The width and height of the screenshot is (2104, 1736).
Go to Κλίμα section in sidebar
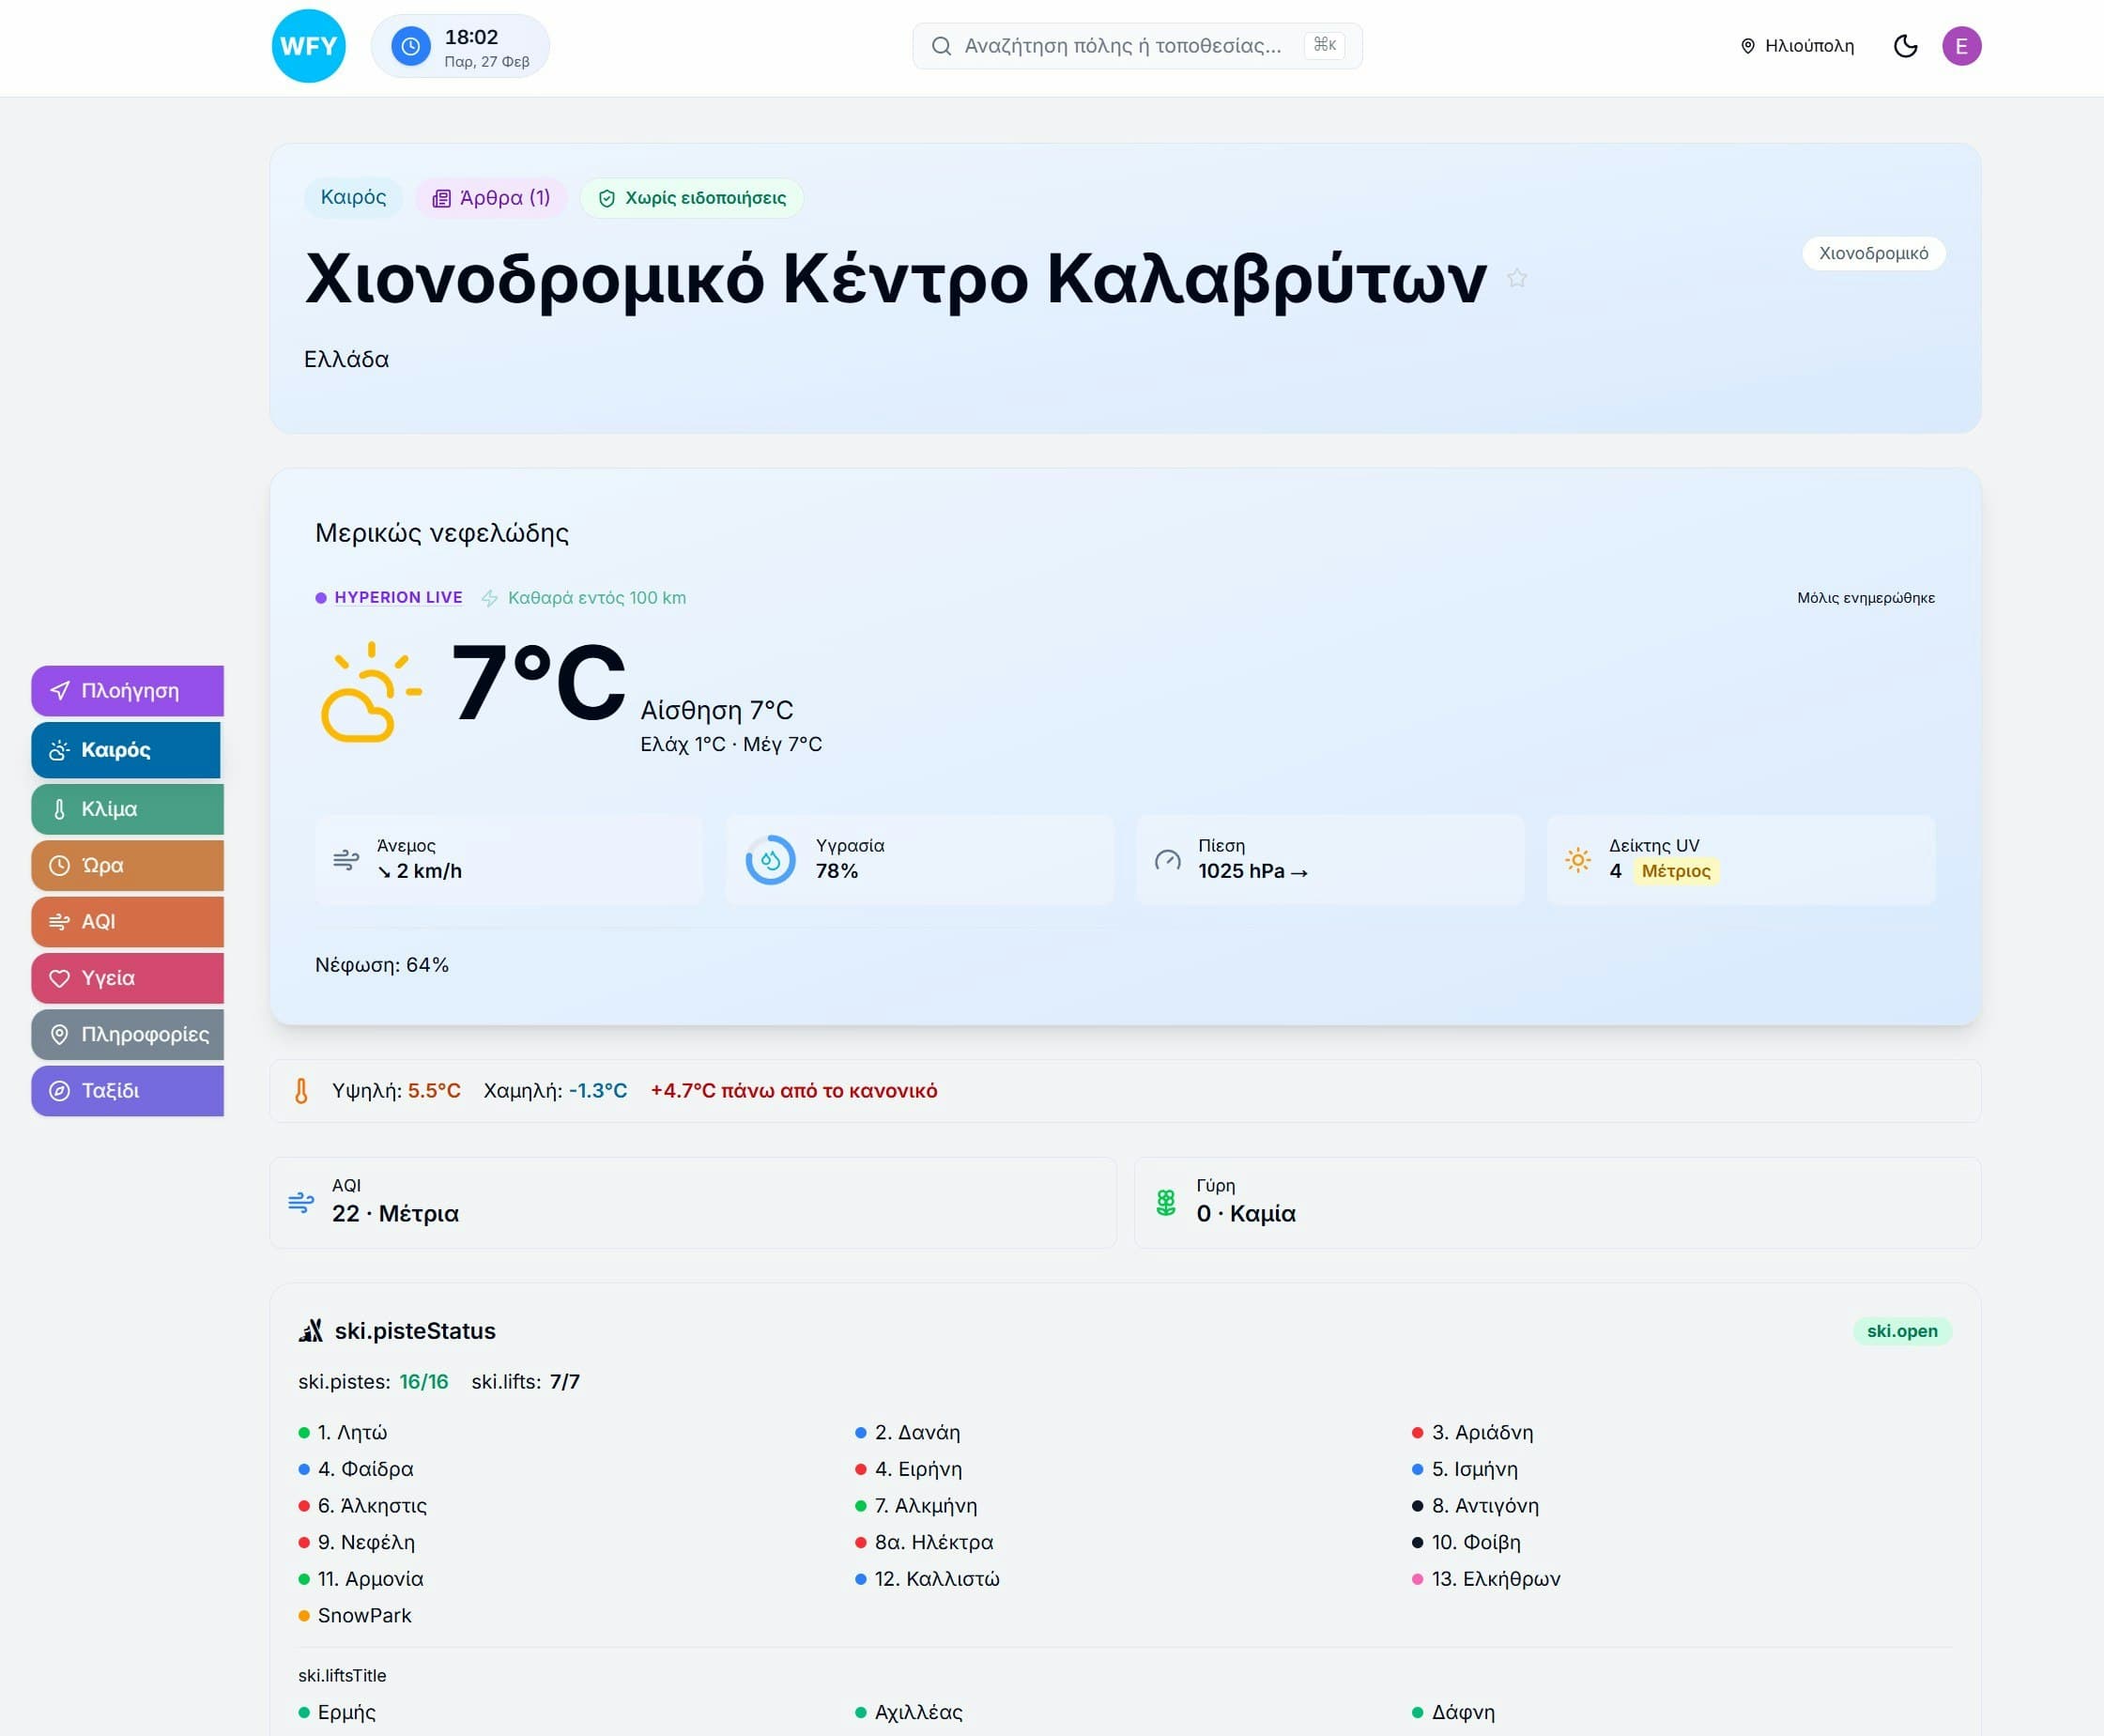tap(128, 809)
